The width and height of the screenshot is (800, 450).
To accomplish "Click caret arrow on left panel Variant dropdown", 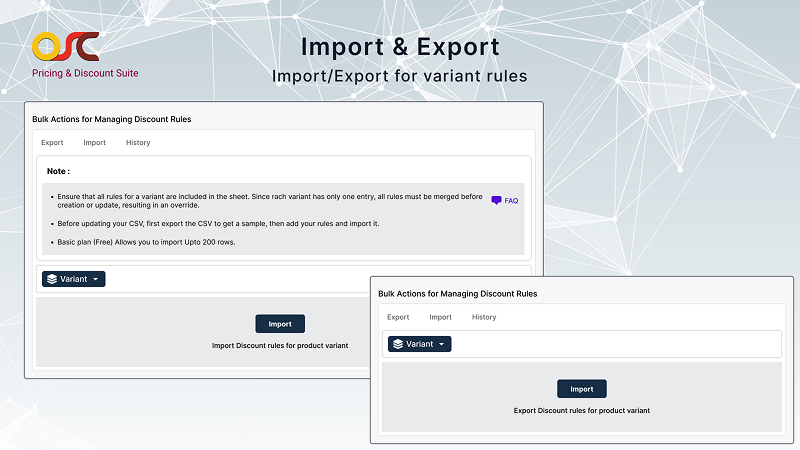I will click(x=95, y=280).
